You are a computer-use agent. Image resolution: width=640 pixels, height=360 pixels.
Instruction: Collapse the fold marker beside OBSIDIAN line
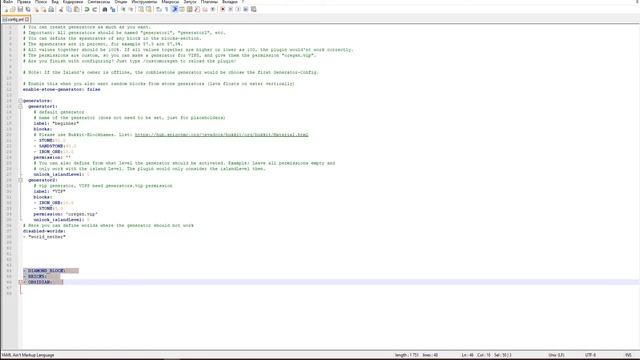(x=20, y=282)
